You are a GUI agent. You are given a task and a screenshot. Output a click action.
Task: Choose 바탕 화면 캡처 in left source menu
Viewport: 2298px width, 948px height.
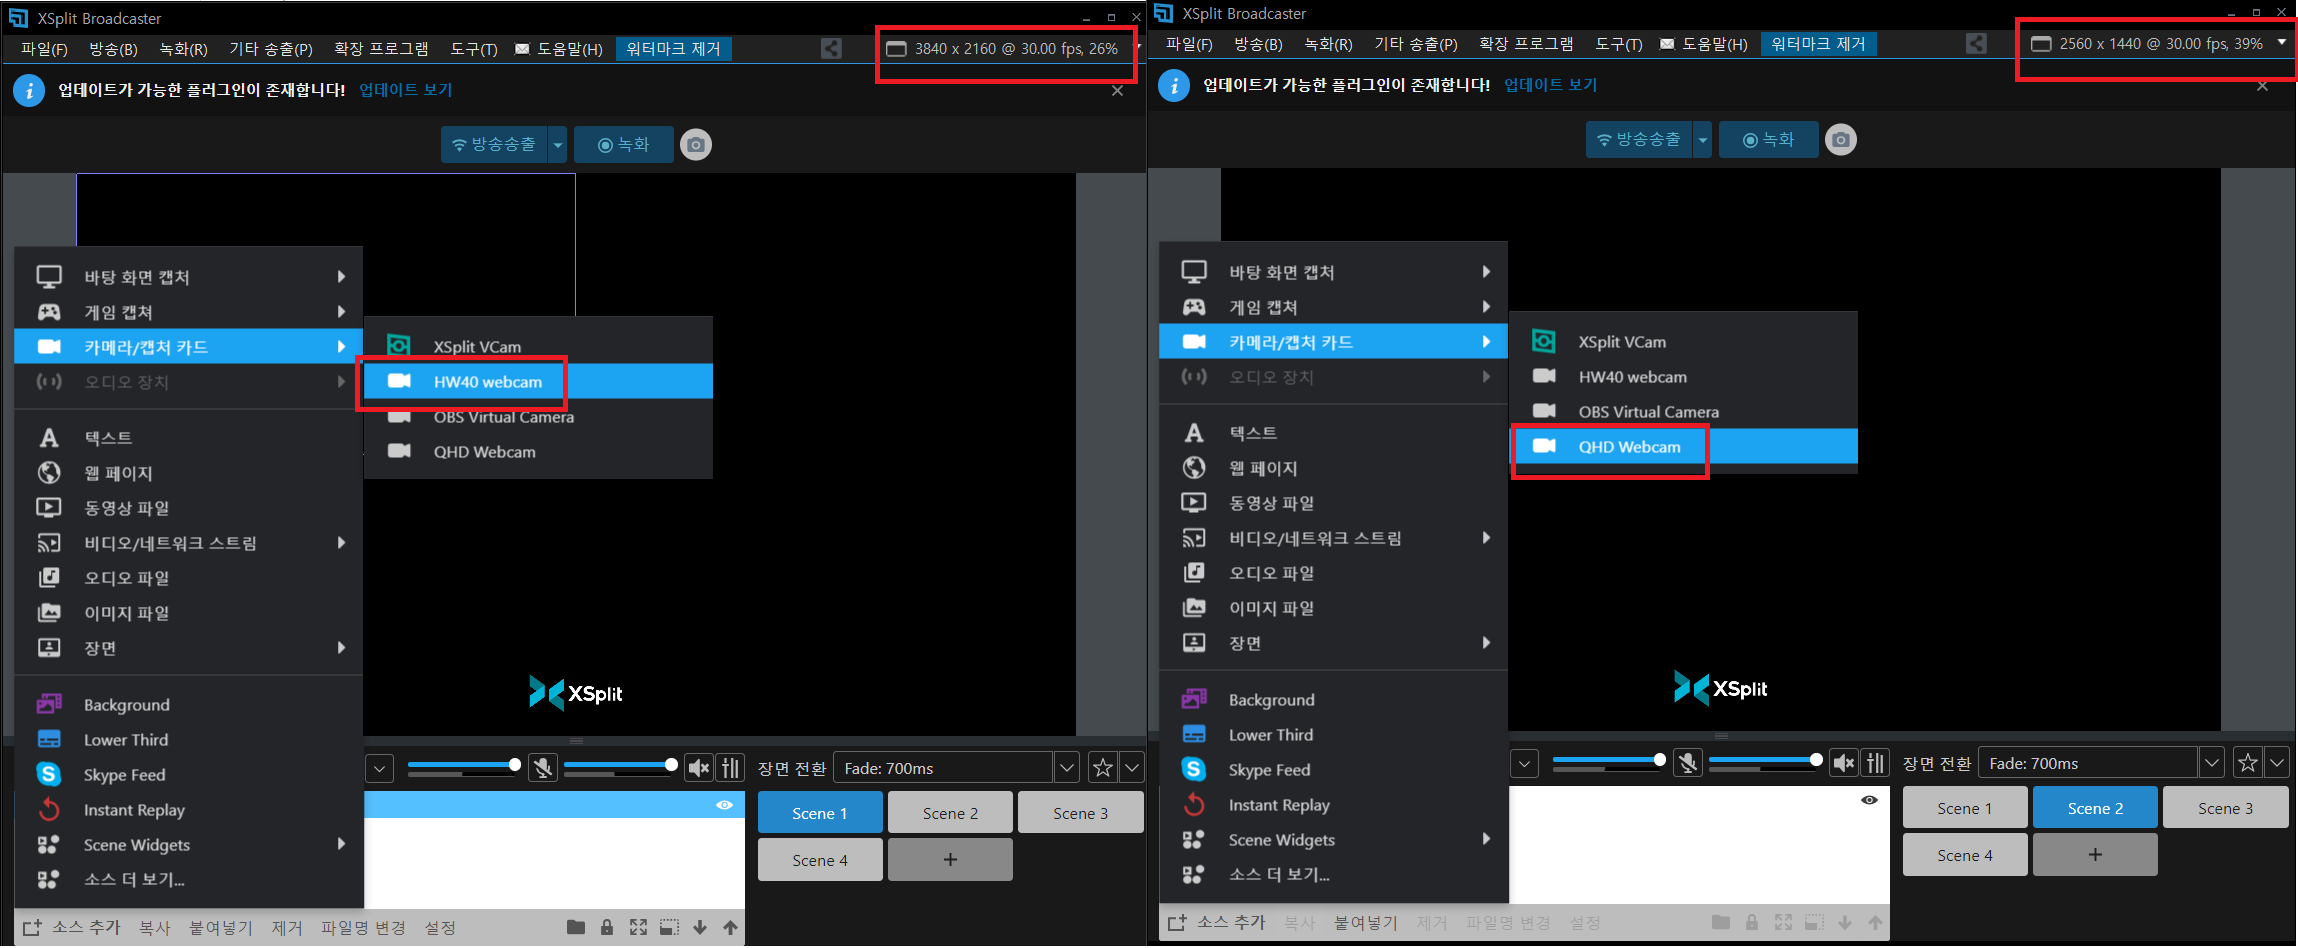[189, 276]
